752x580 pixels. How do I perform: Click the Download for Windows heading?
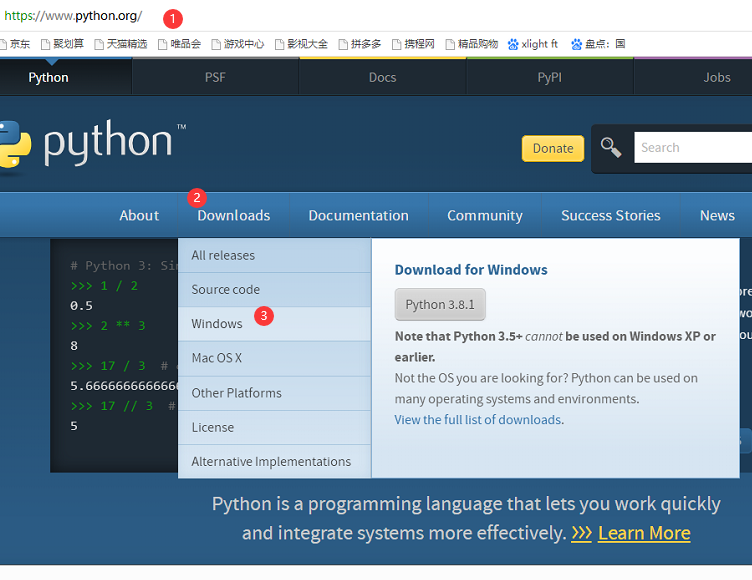coord(471,270)
